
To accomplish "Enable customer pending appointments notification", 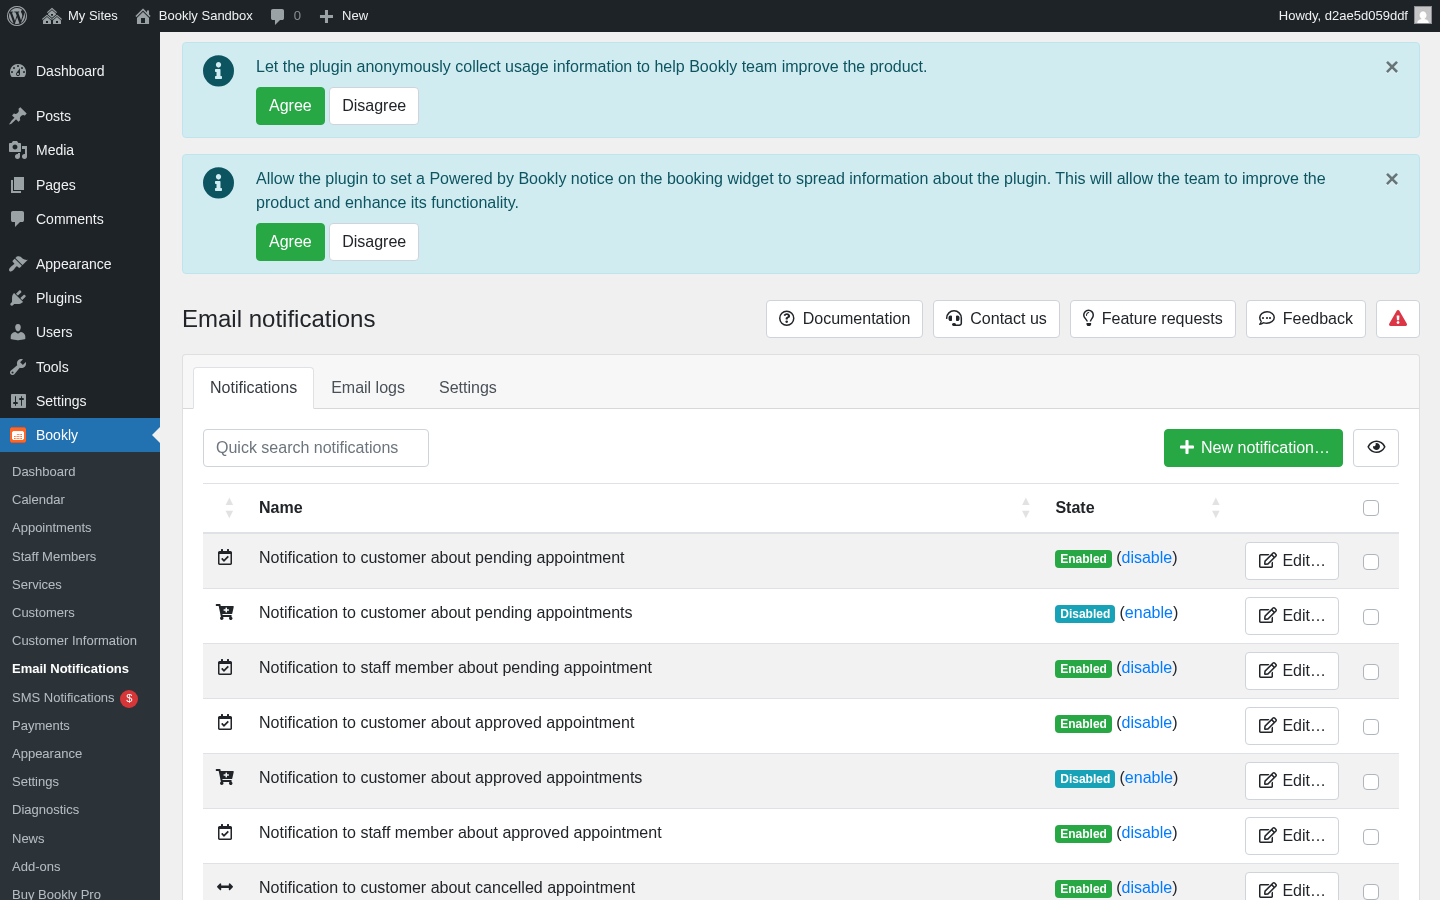I will 1148,613.
